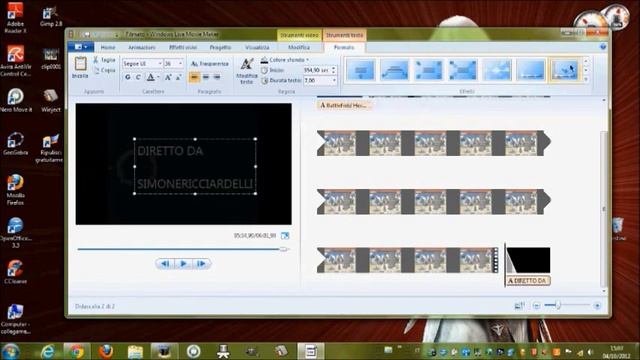Screen dimensions: 640x360
Task: Open the Colore sfondo dropdown
Action: tap(284, 60)
